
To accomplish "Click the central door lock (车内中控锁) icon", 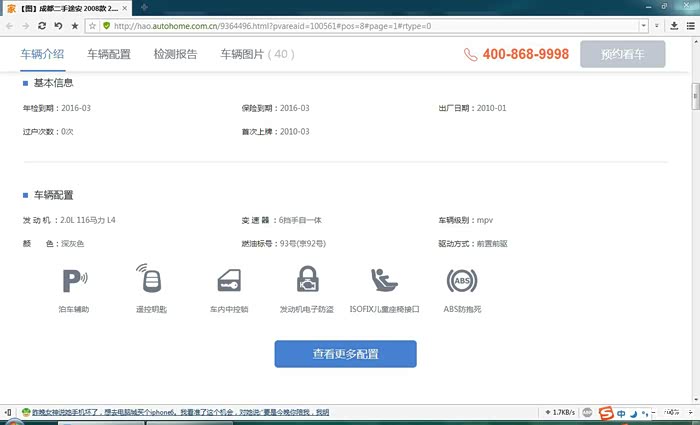I will (229, 281).
